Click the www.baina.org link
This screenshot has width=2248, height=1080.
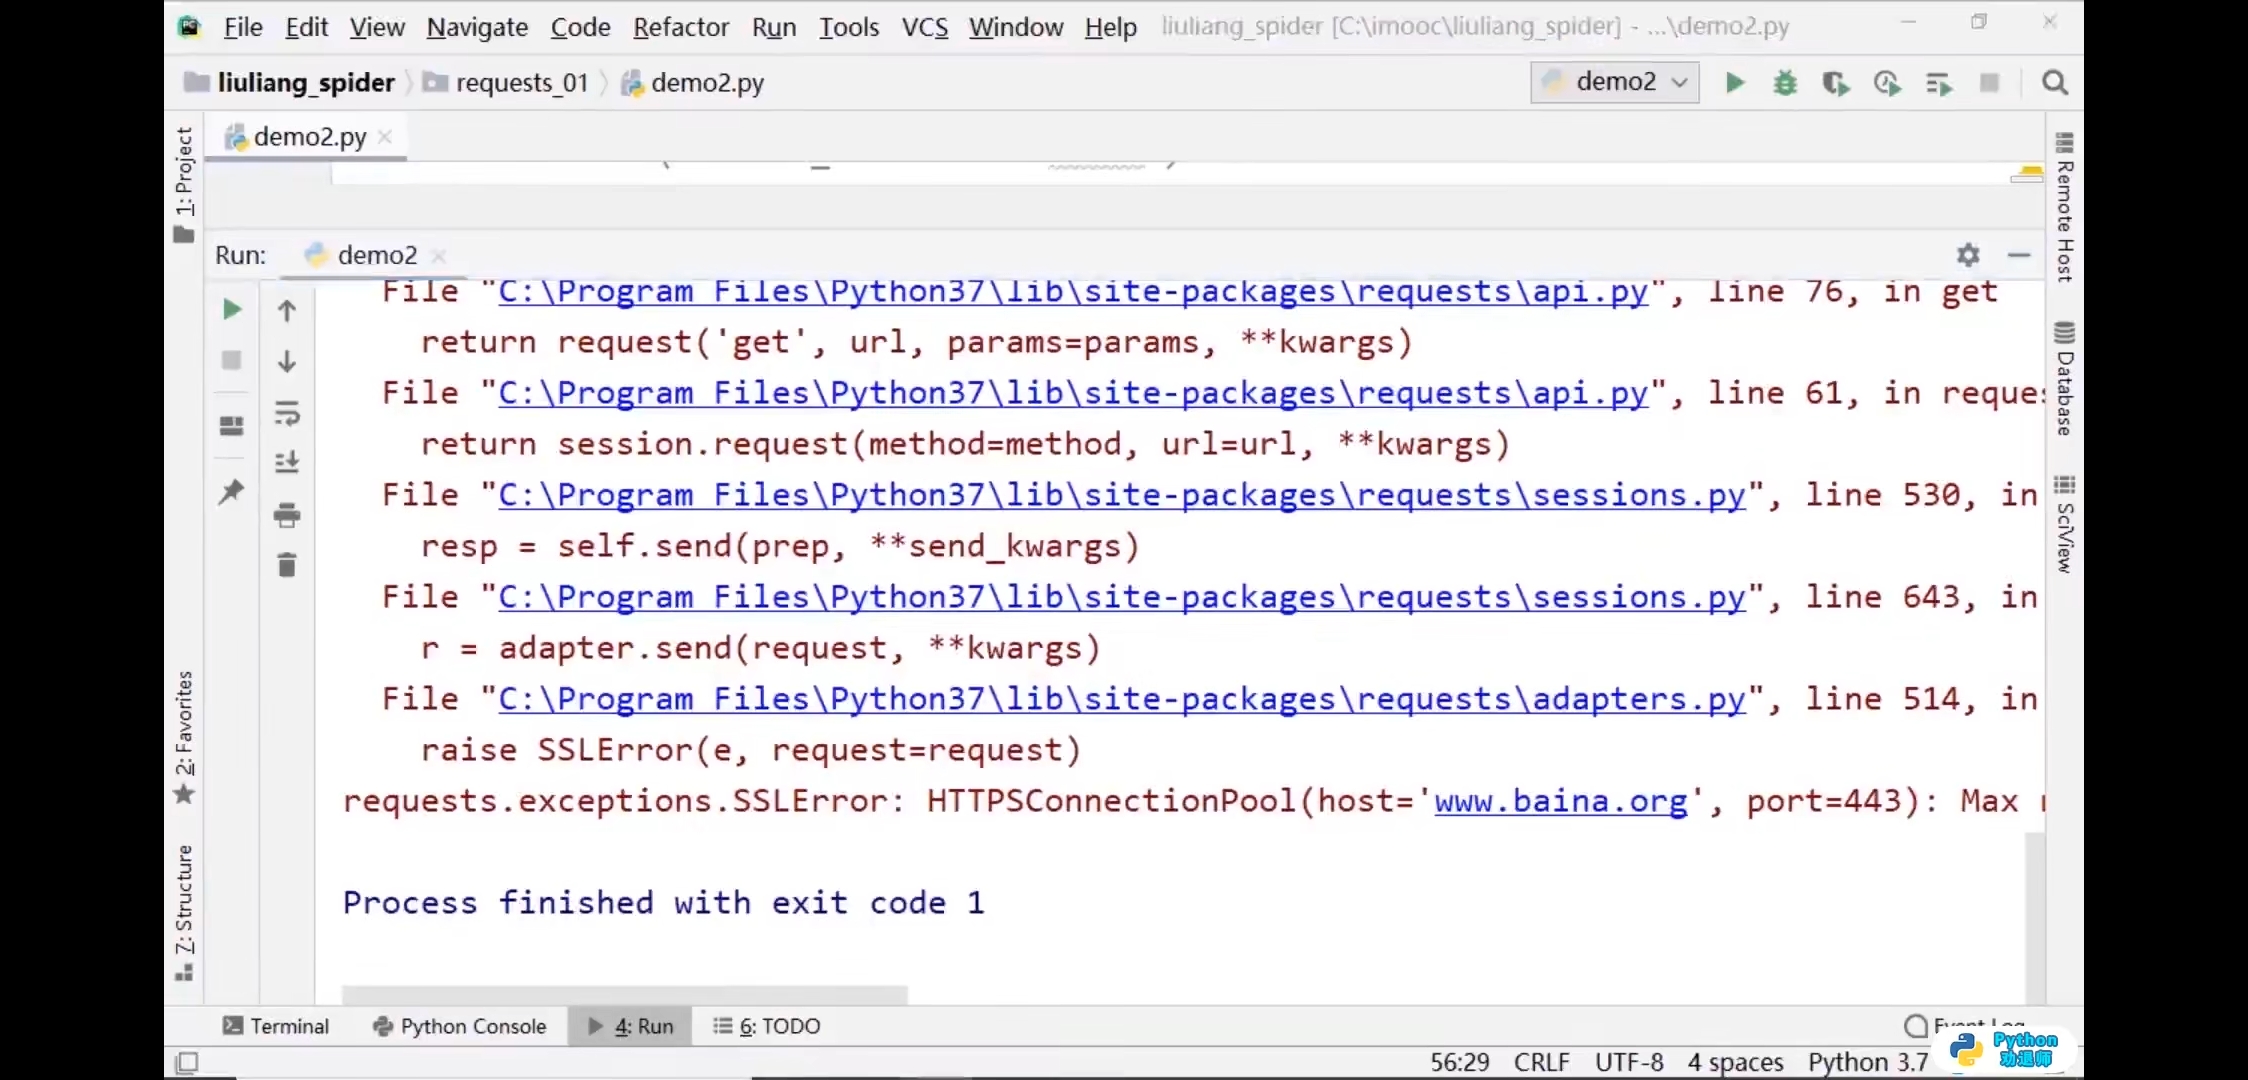point(1560,801)
